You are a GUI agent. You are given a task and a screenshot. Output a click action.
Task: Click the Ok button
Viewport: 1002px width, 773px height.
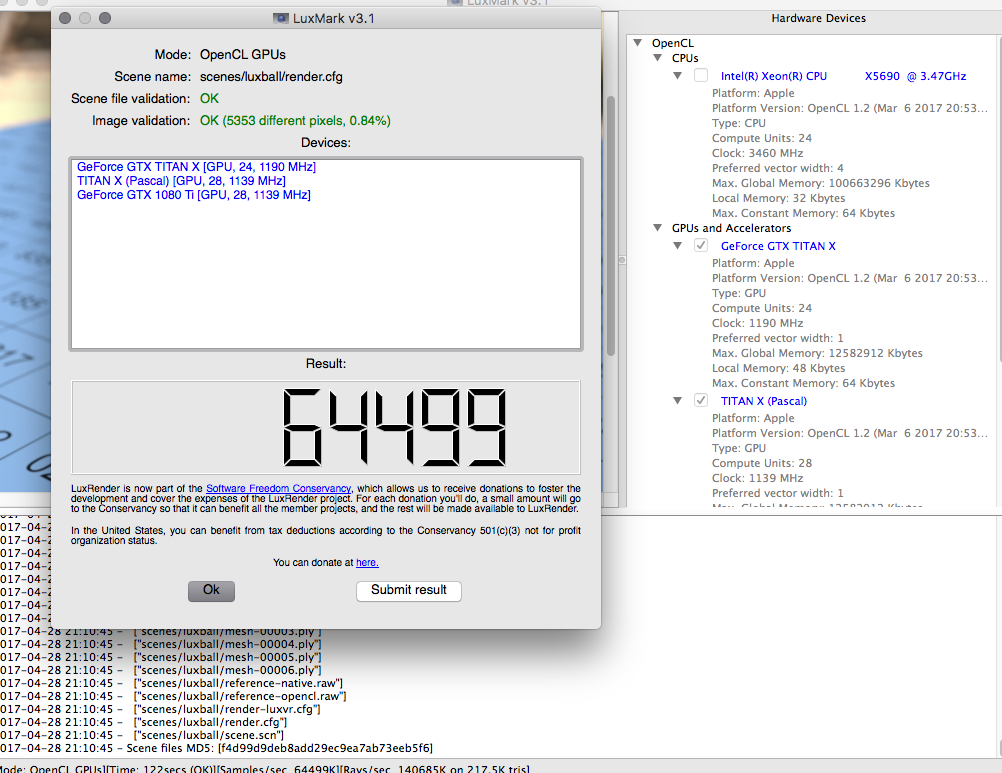[x=212, y=590]
